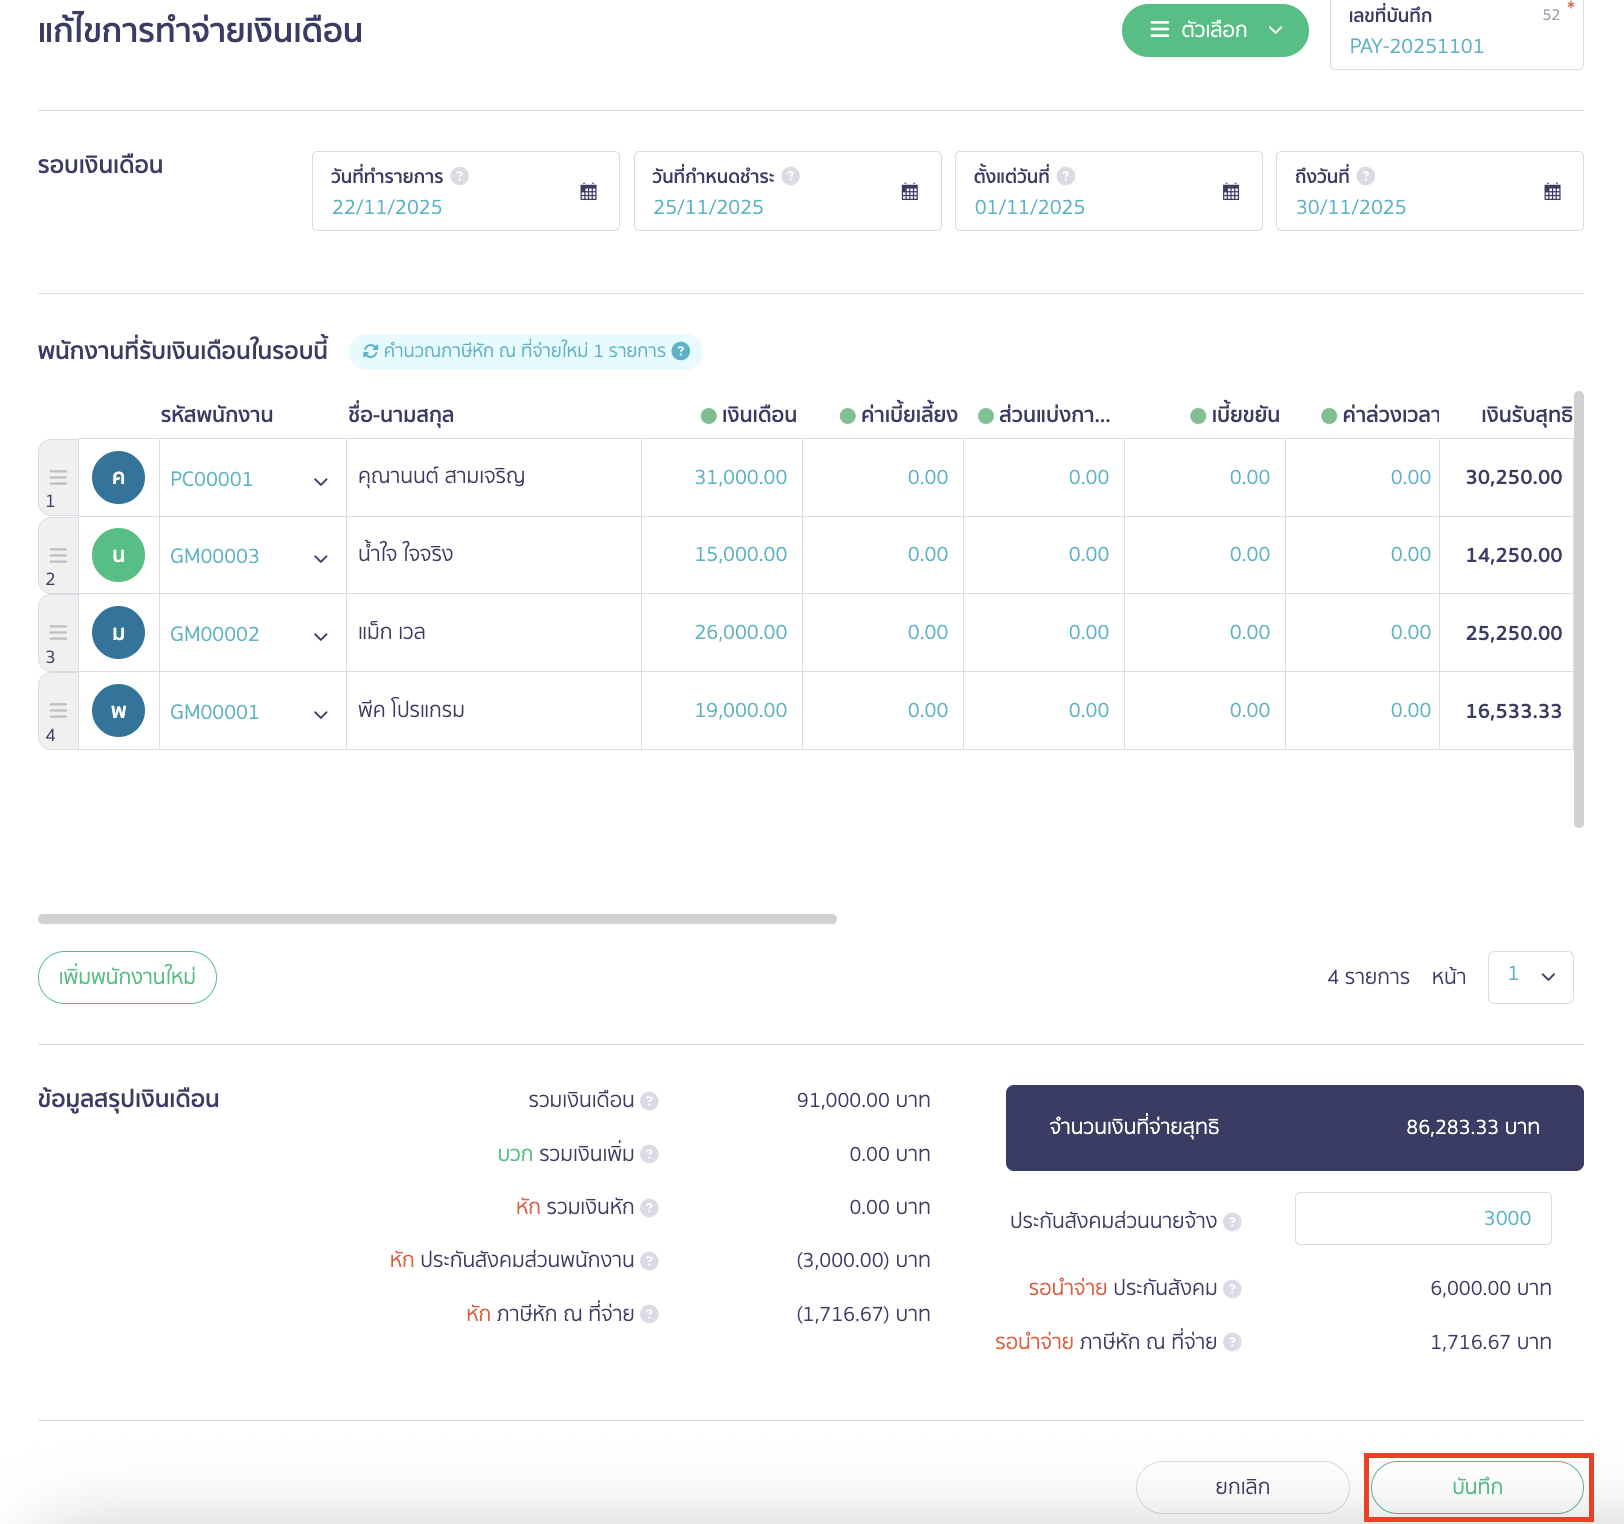Open the calendar for ถึงวันที่
The height and width of the screenshot is (1524, 1624).
pyautogui.click(x=1551, y=191)
